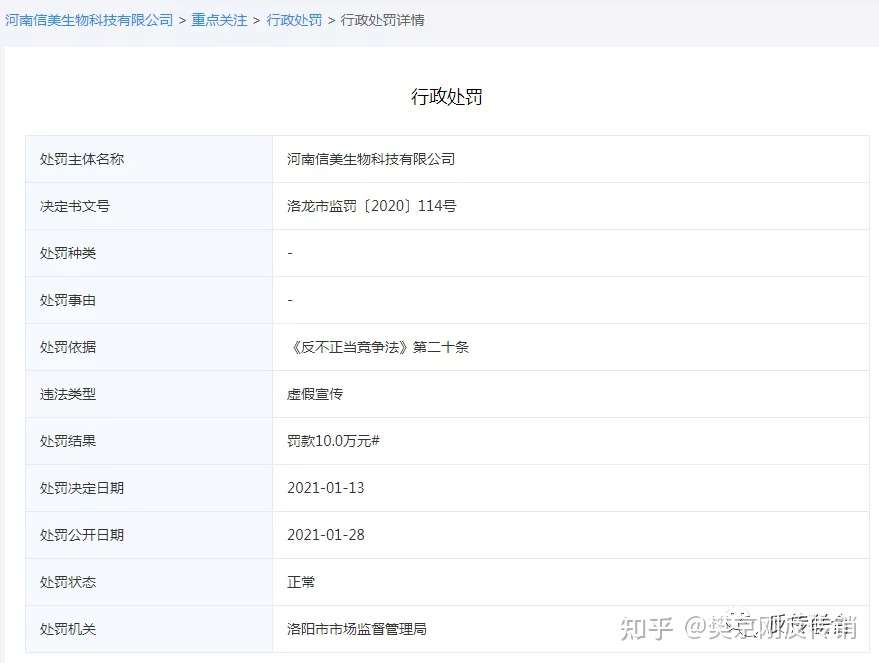
Task: Click the 处罚结果 label
Action: [68, 441]
